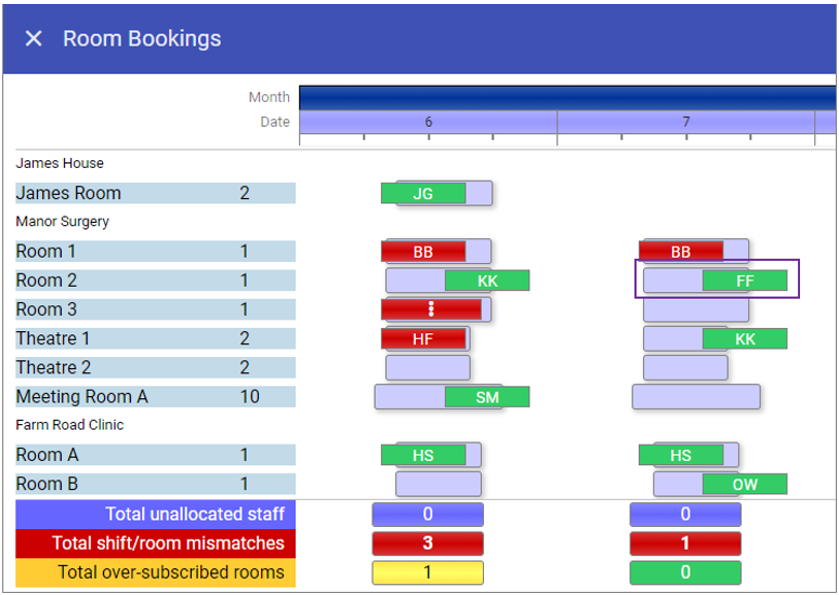Click the shift/room mismatches count of 3

coord(427,544)
